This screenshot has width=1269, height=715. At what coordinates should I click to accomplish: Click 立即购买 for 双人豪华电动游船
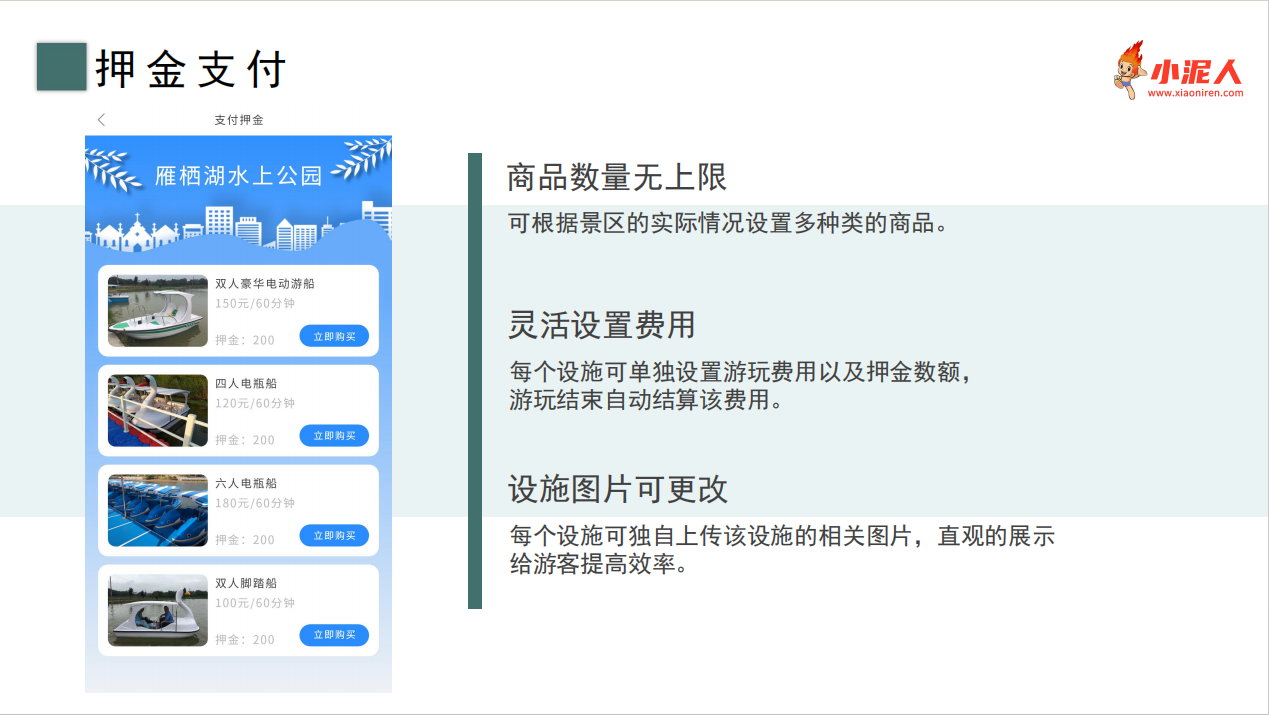[334, 337]
